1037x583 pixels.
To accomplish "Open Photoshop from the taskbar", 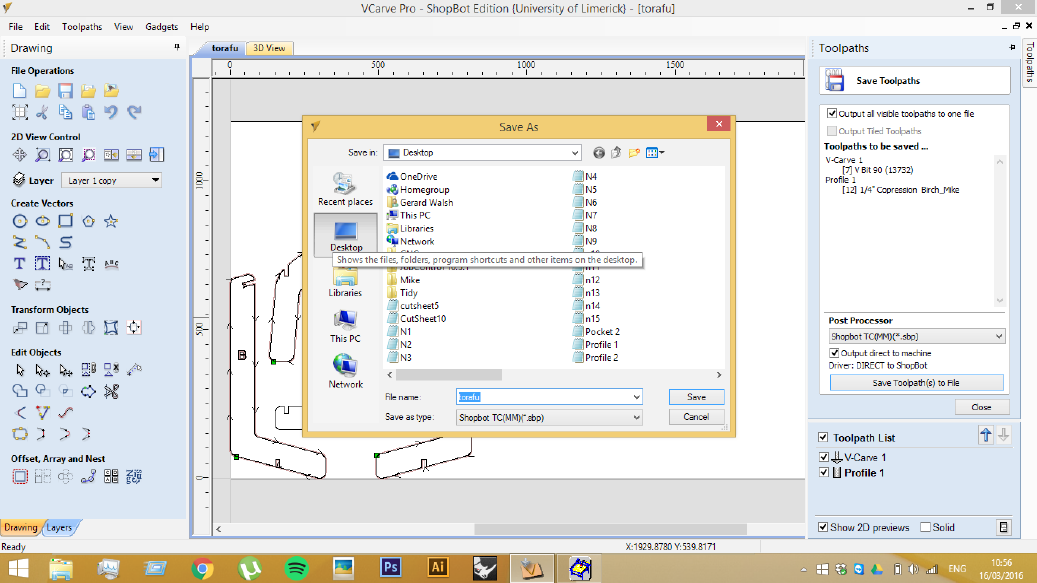I will coord(390,568).
